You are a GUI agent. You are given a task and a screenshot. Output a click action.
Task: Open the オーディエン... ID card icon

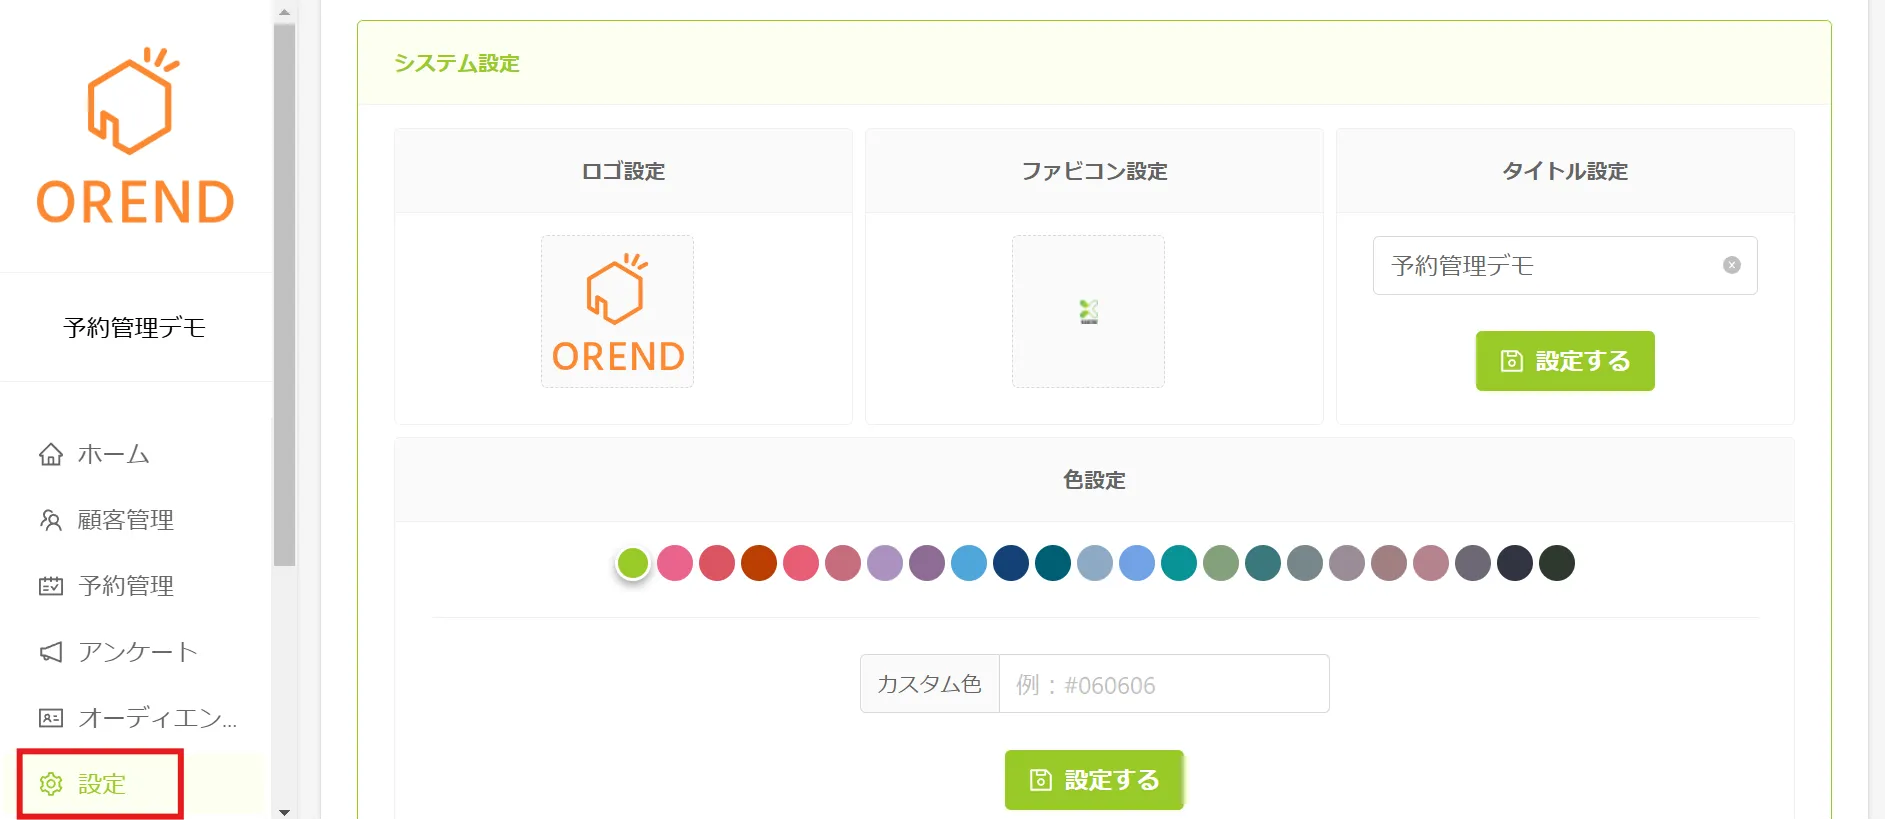click(51, 718)
